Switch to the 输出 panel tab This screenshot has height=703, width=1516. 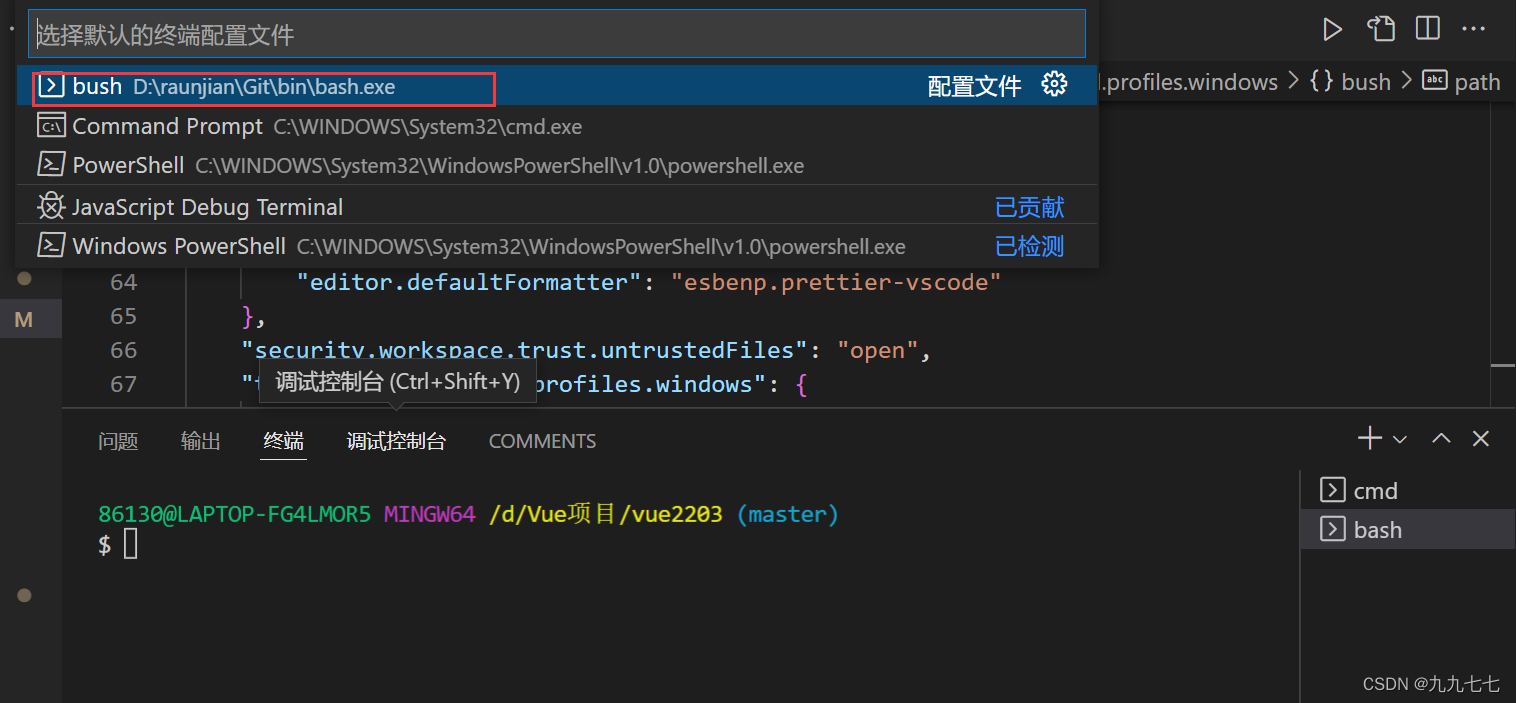tap(201, 441)
